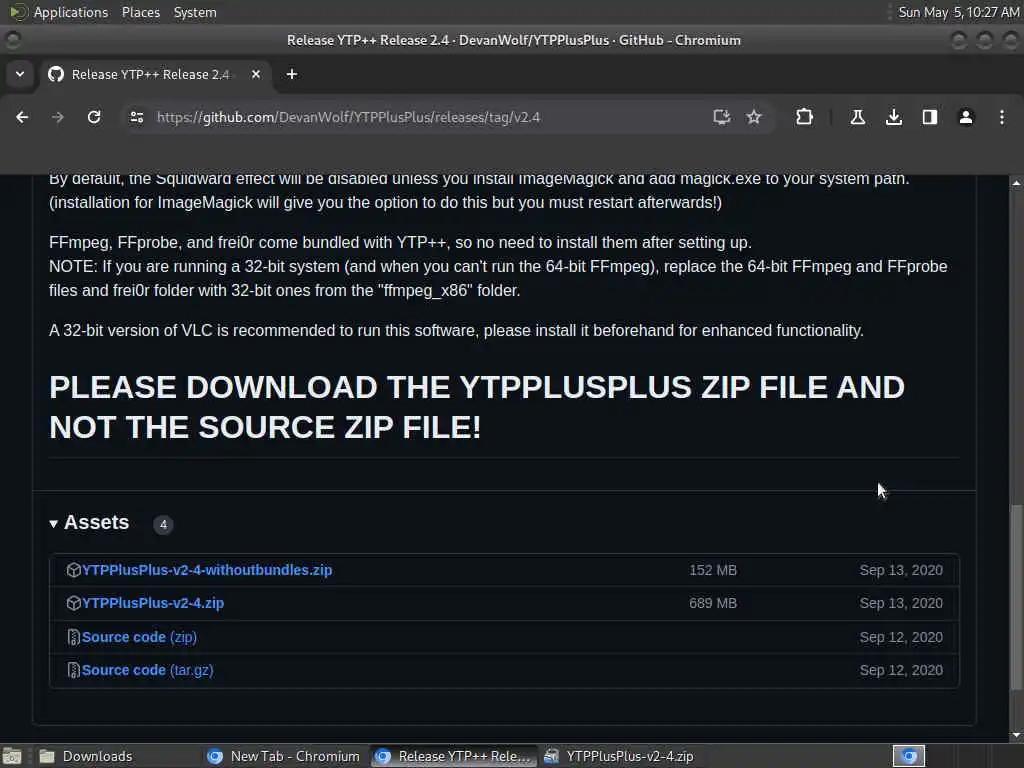This screenshot has width=1024, height=768.
Task: Click the Sep 12, 2020 date on tar.gz row
Action: [901, 670]
